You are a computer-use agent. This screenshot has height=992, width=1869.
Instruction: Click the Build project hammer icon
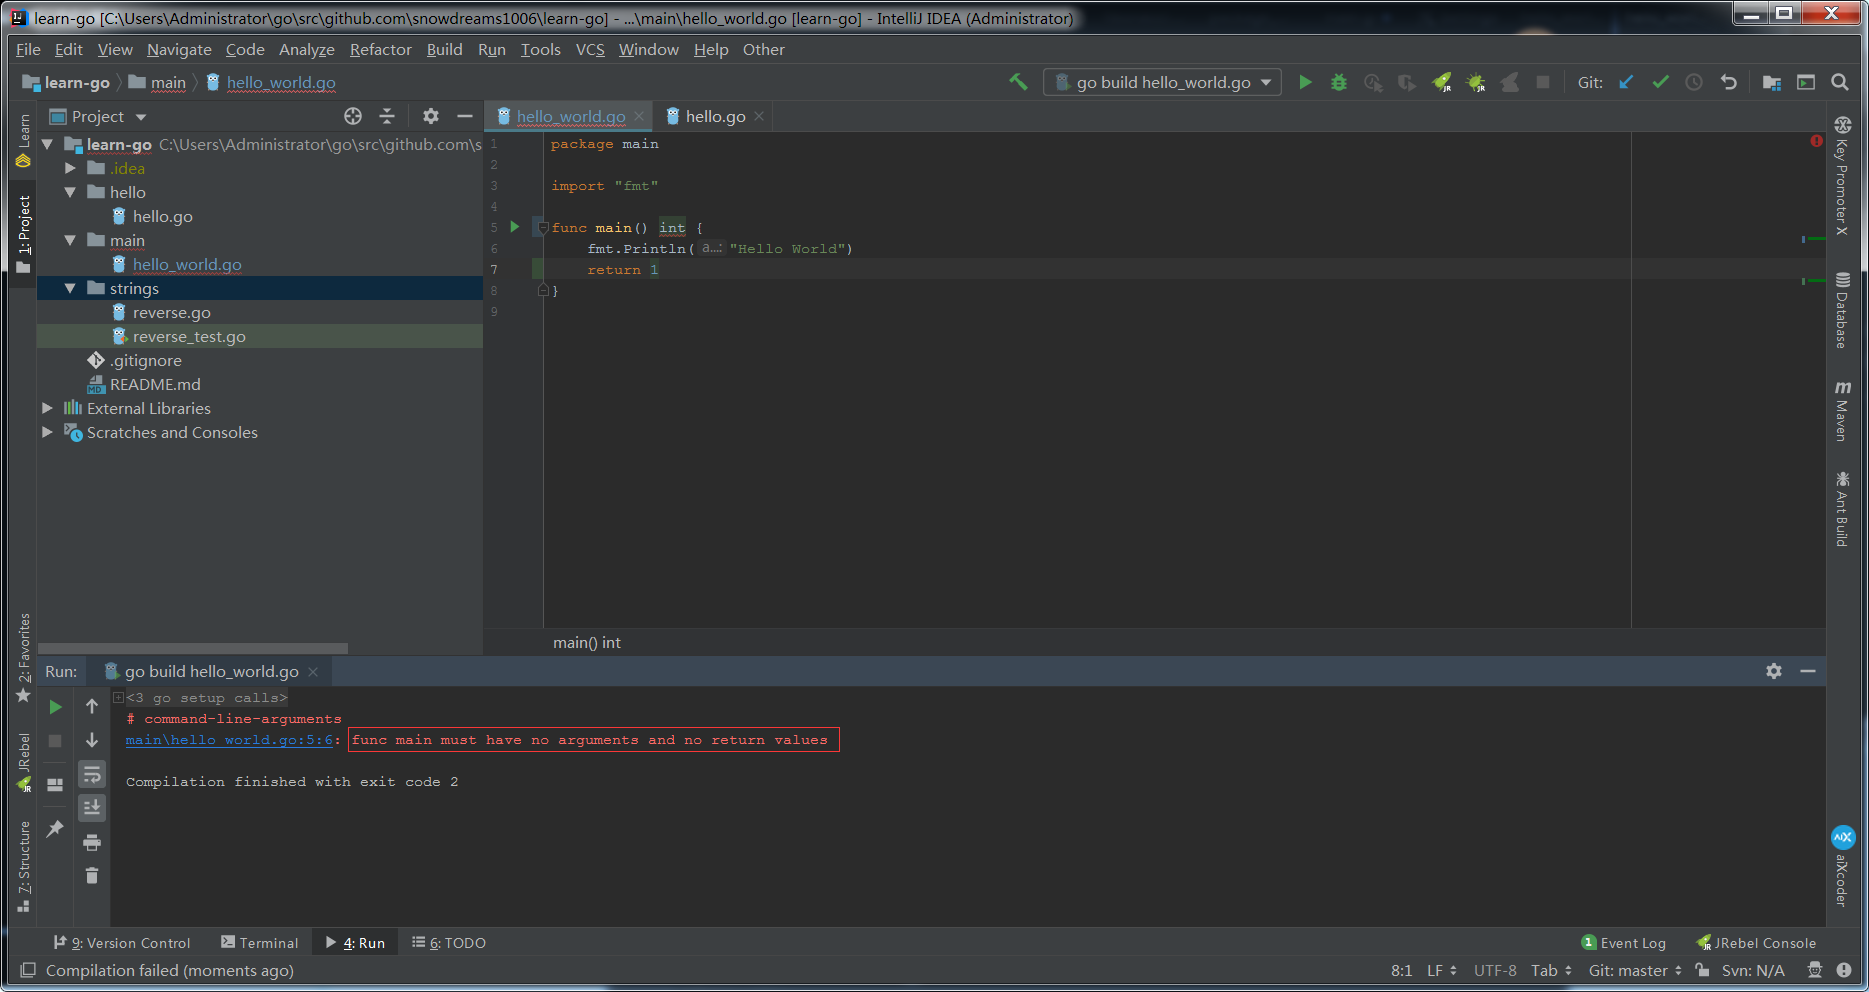coord(1018,82)
